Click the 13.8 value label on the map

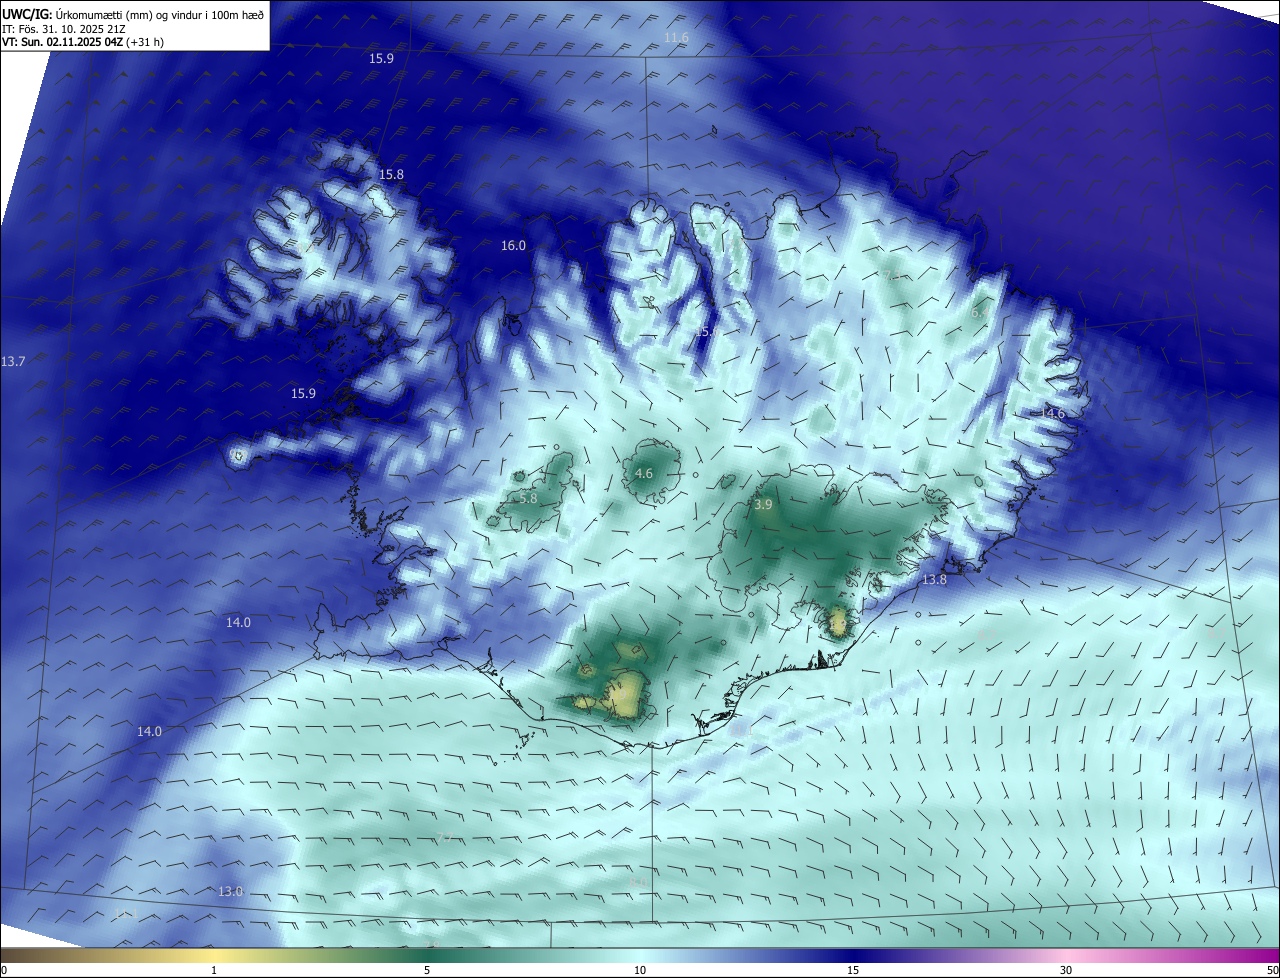click(x=934, y=580)
